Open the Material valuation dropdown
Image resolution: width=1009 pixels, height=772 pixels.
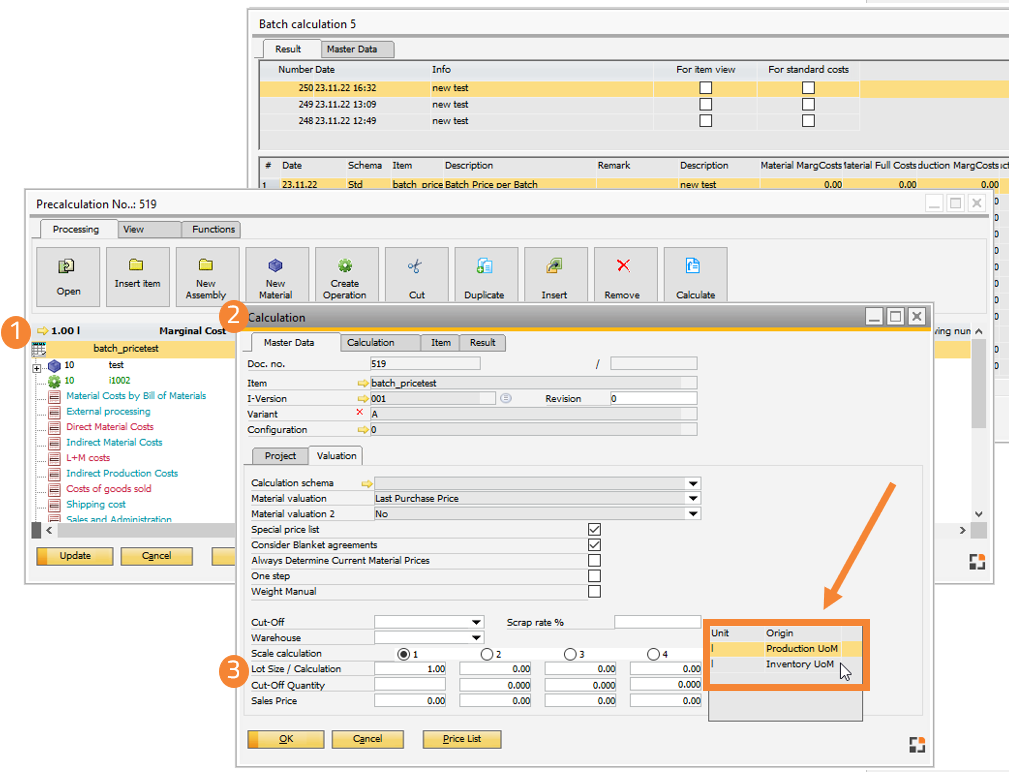coord(694,498)
